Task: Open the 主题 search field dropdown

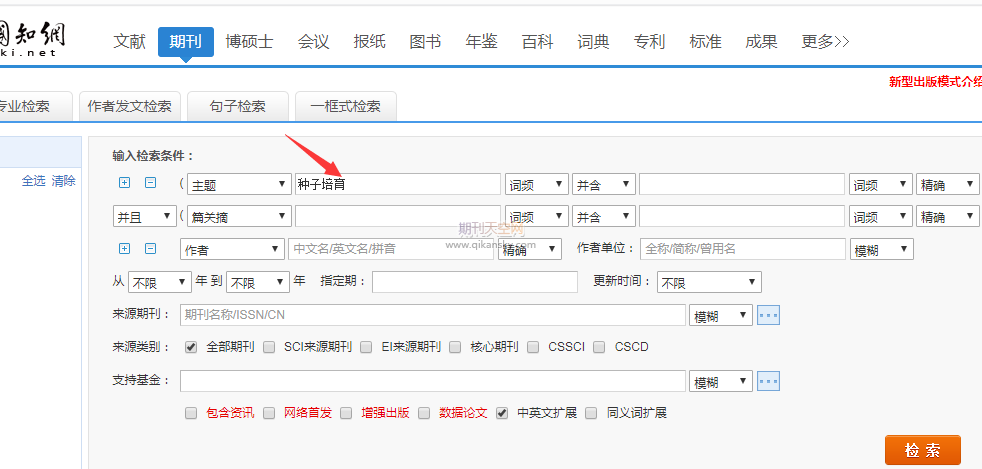Action: click(x=239, y=184)
